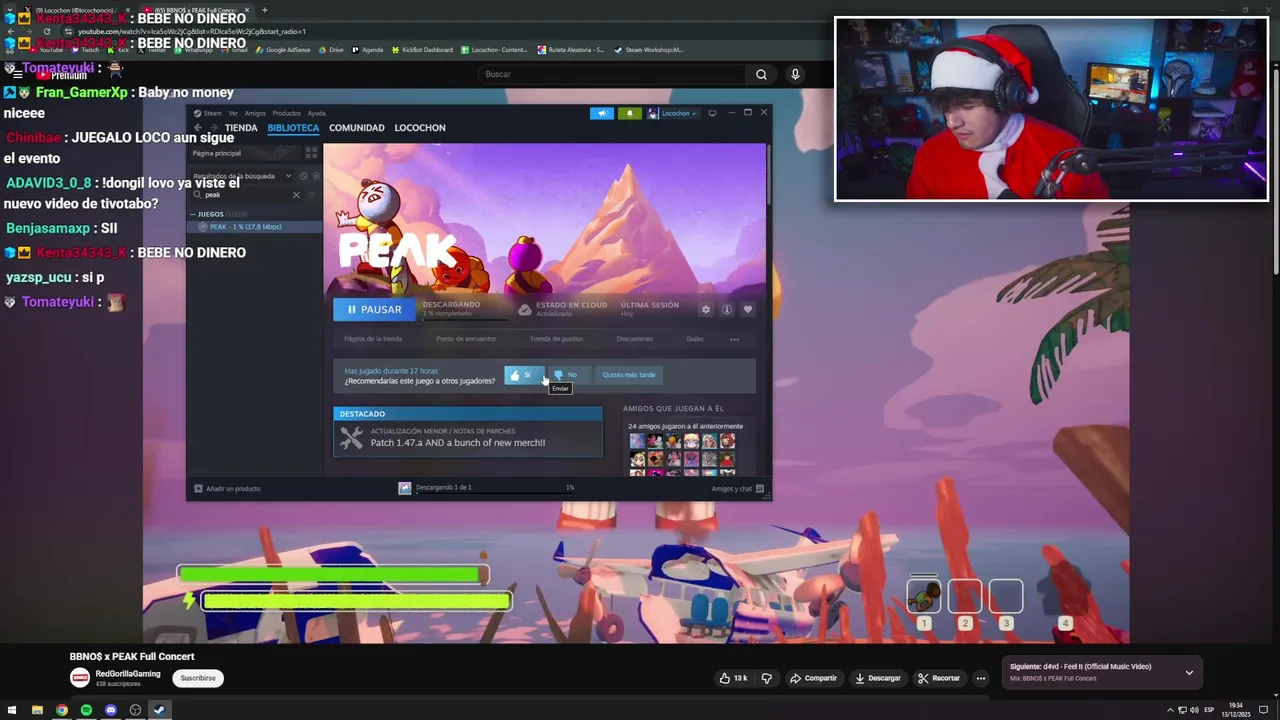This screenshot has width=1280, height=720.
Task: Click Descargar under the YouTube video
Action: [x=877, y=678]
